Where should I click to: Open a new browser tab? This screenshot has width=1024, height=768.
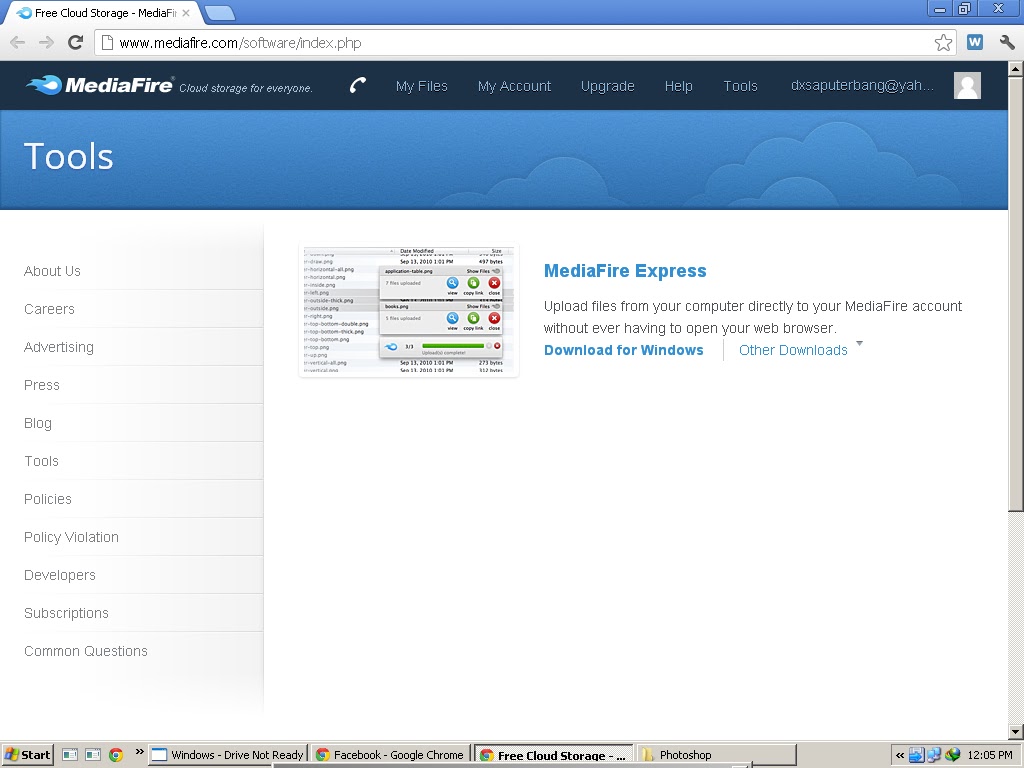tap(219, 13)
